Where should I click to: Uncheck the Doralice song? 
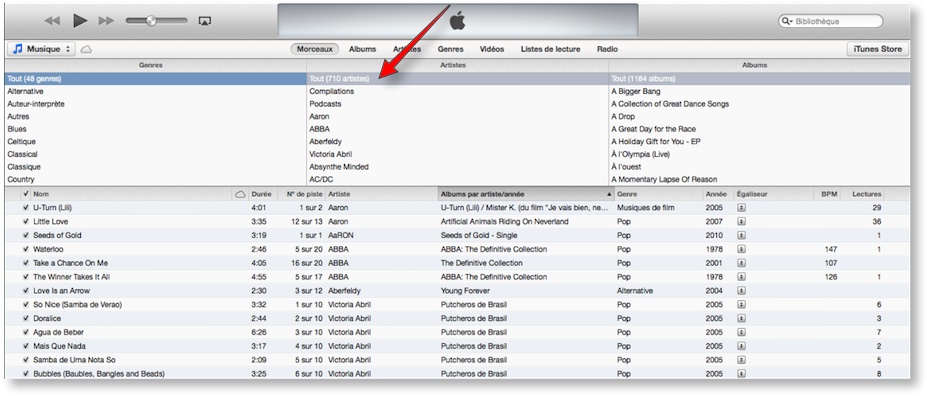pos(25,318)
